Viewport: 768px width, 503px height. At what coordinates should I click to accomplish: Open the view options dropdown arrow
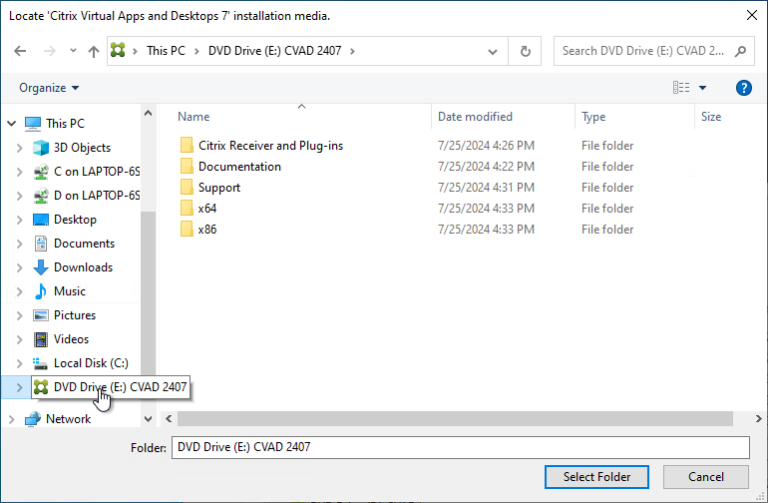[703, 88]
